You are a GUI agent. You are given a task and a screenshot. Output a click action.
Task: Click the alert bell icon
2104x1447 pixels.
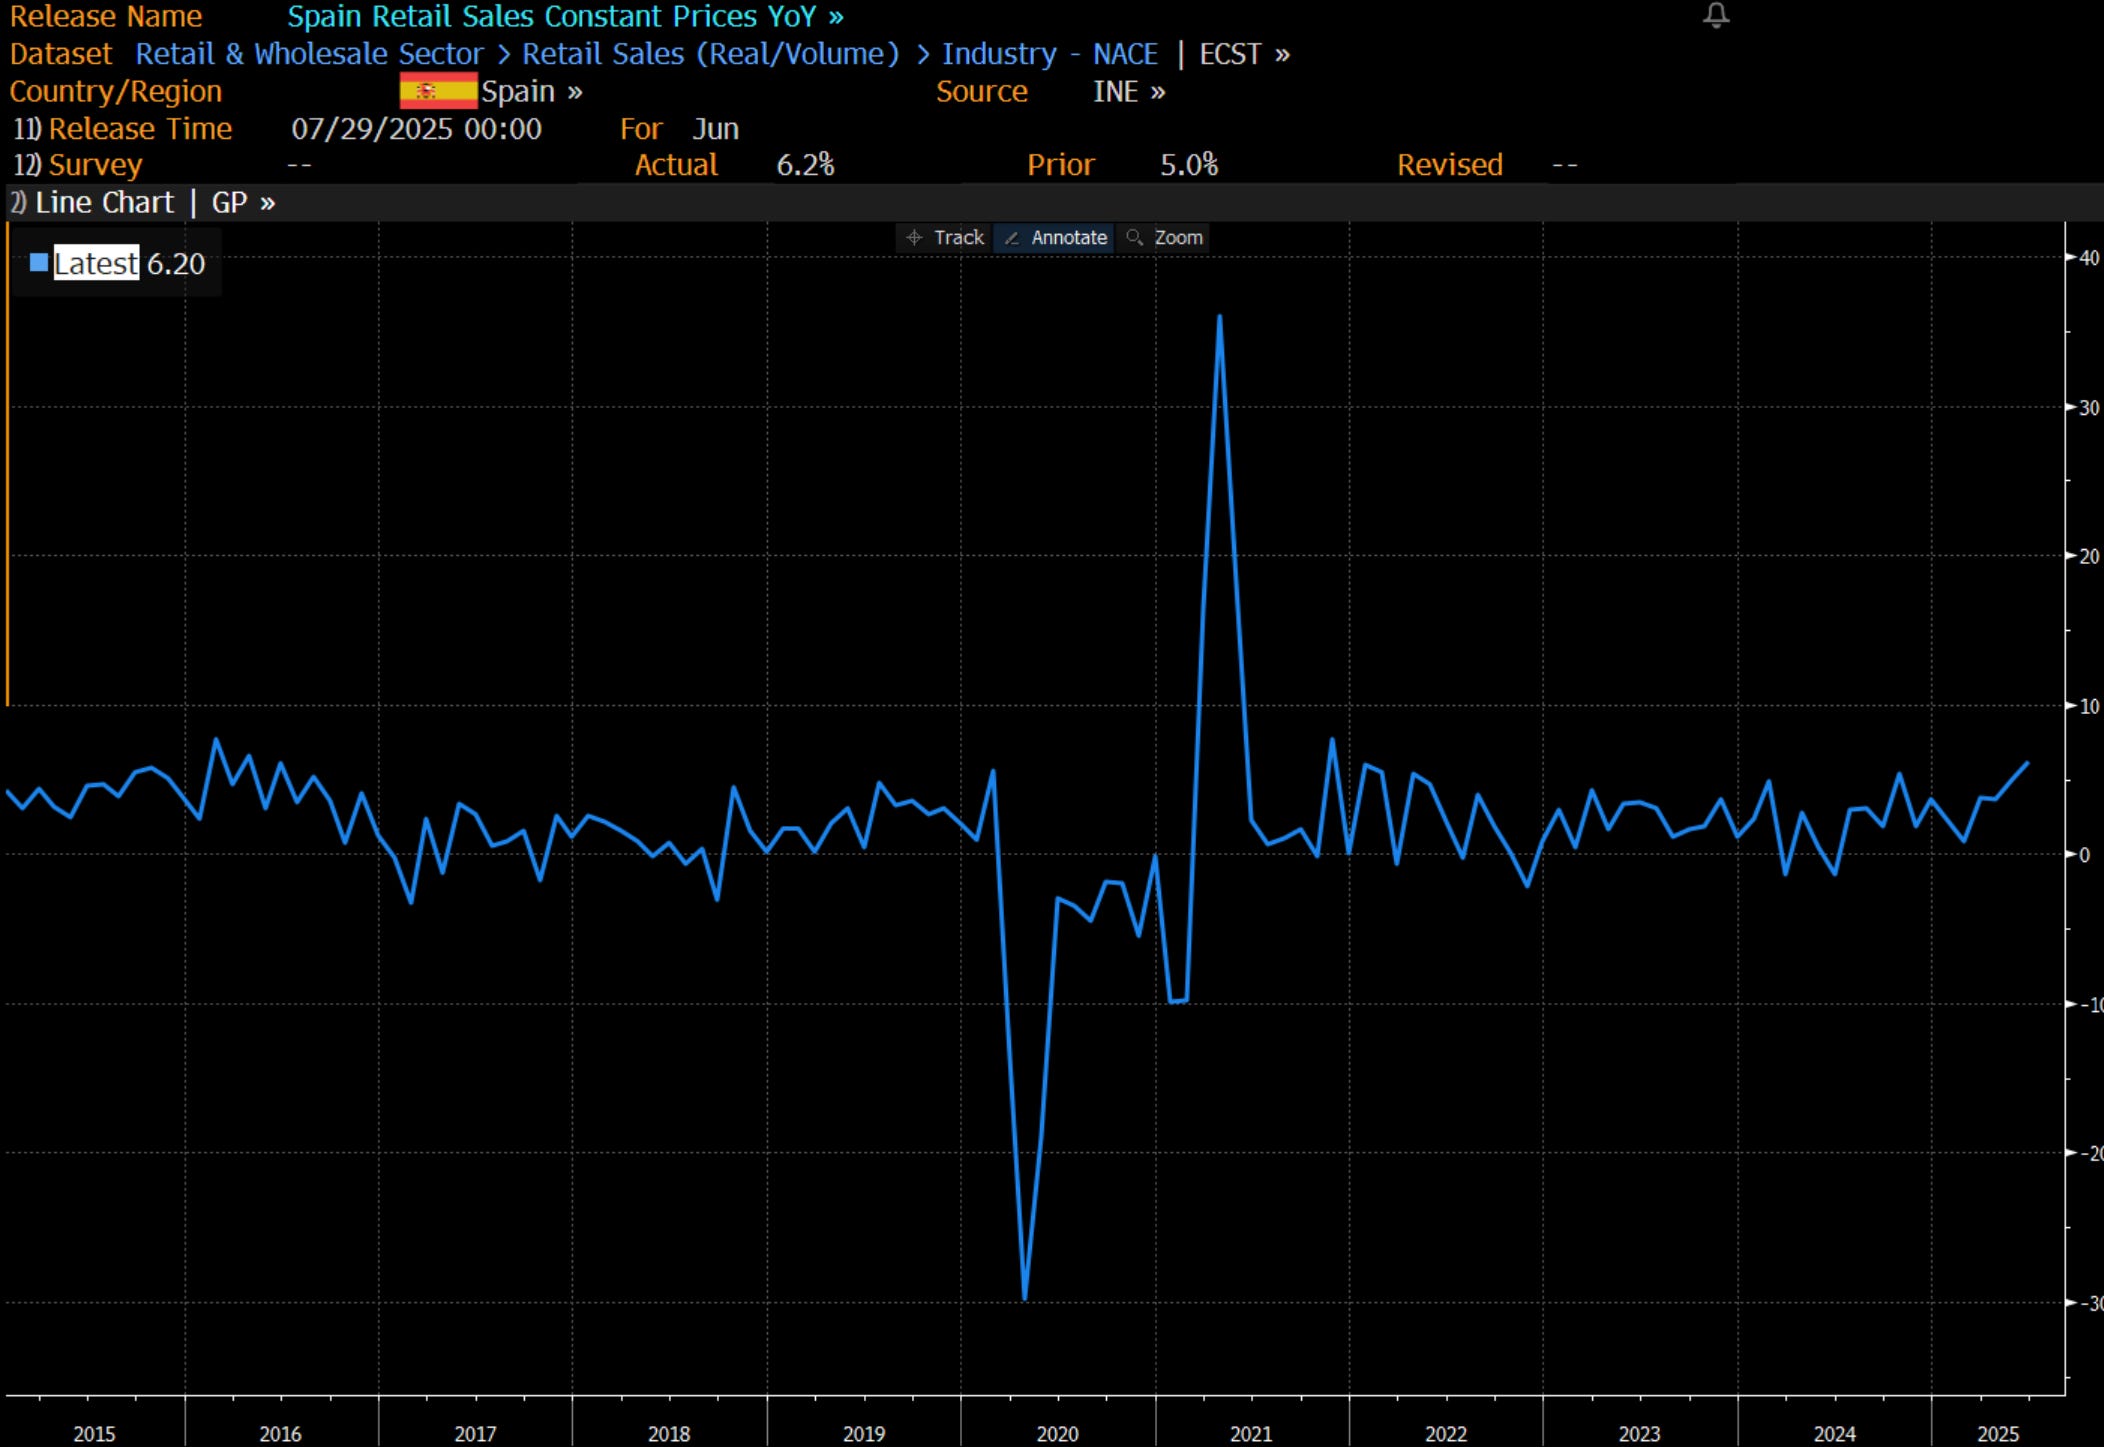point(1716,15)
